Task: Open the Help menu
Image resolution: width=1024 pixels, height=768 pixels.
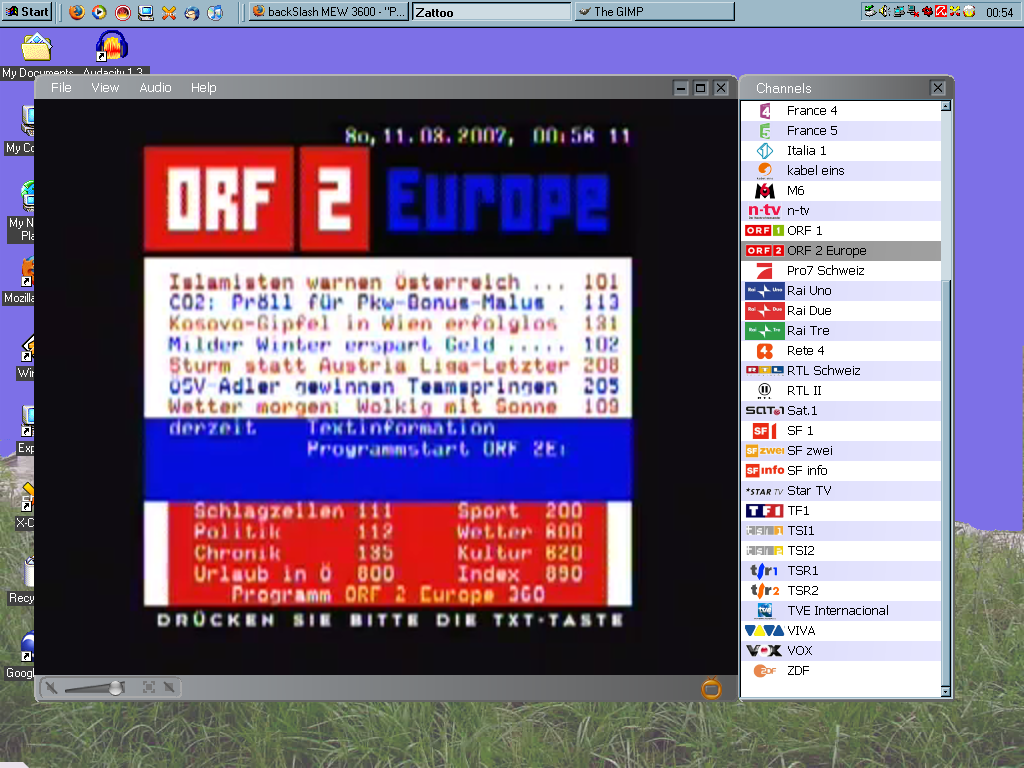Action: 204,88
